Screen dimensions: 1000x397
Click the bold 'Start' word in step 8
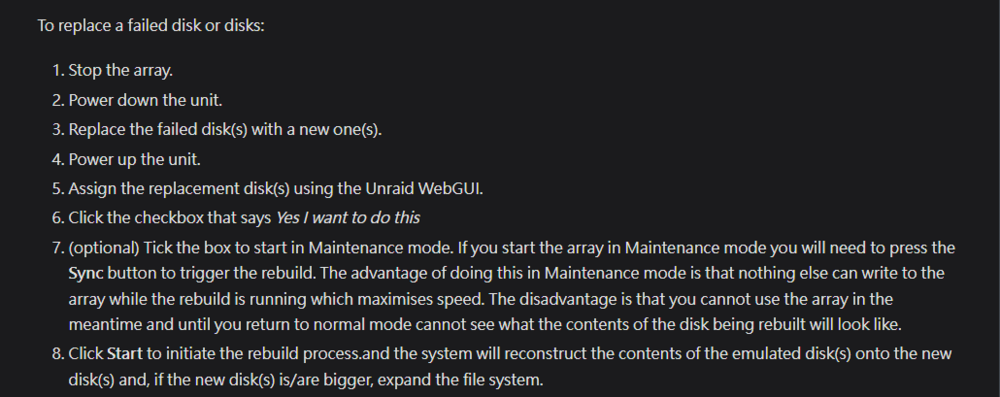click(x=124, y=354)
